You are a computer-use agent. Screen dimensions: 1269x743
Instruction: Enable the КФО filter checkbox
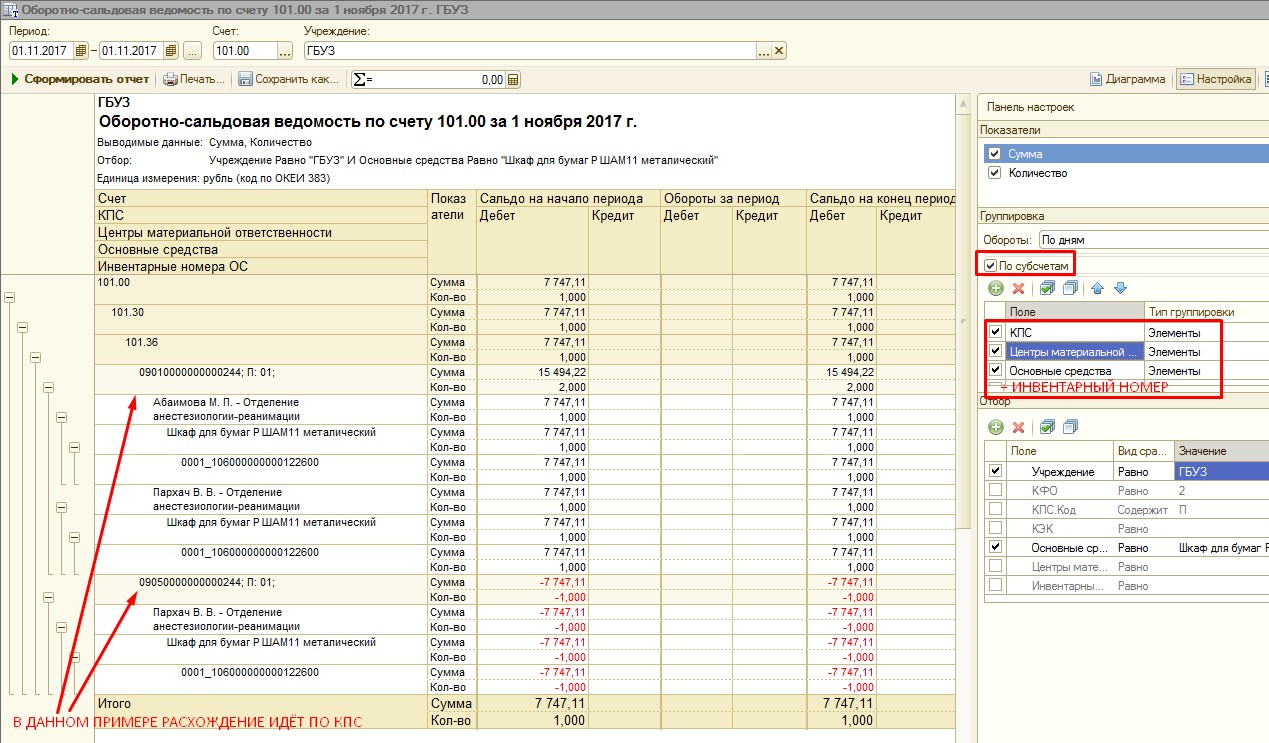tap(994, 491)
